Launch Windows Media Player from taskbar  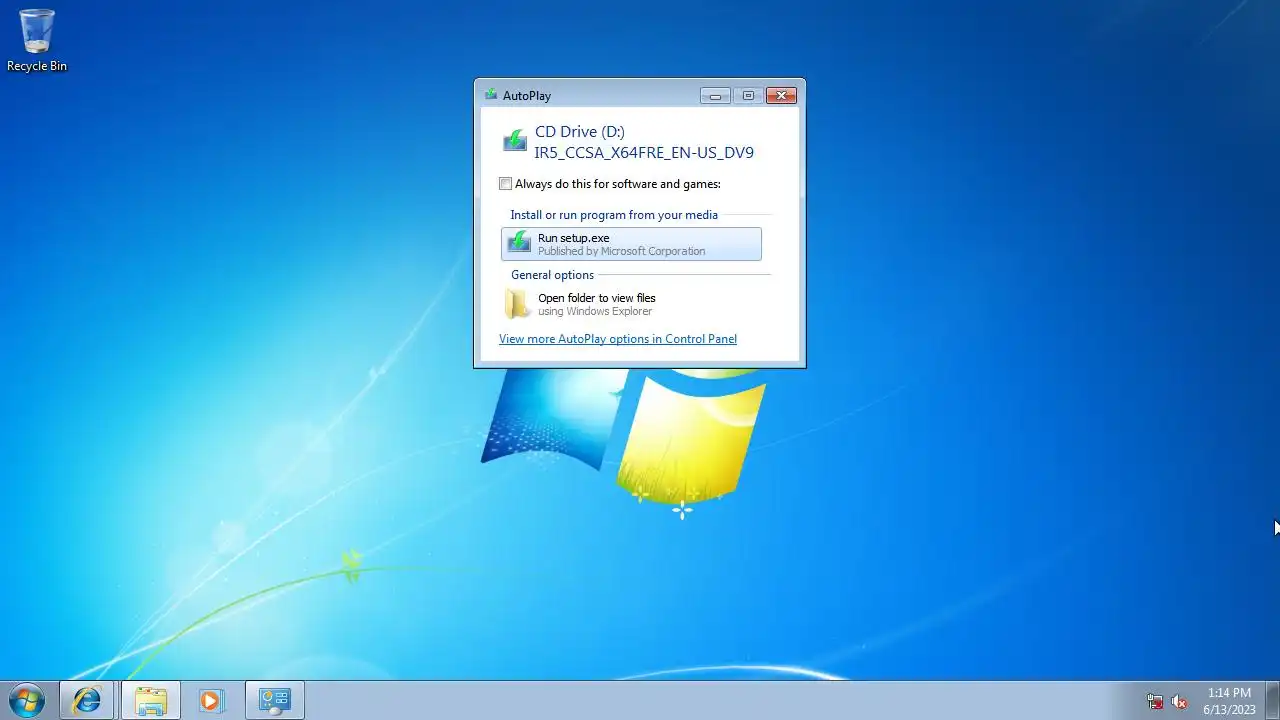(x=210, y=700)
